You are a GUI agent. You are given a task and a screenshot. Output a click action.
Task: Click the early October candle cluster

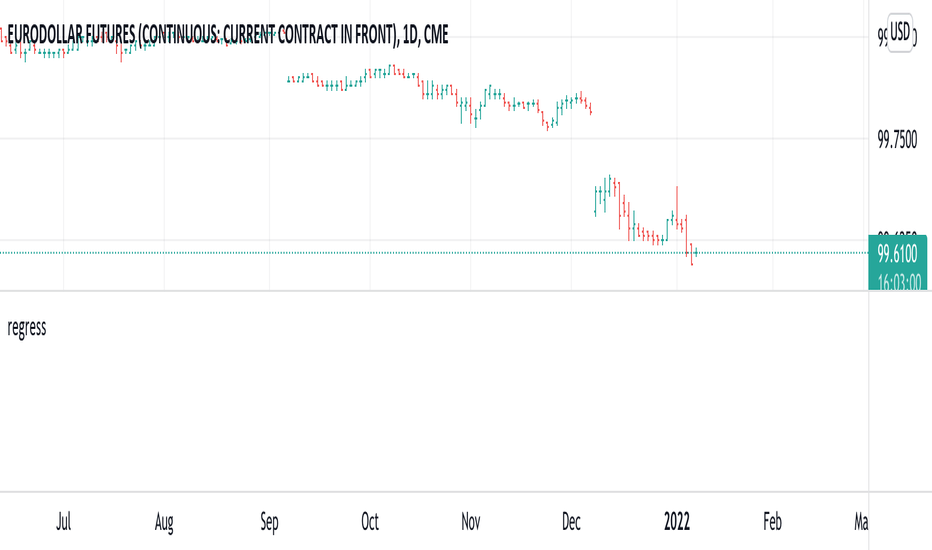pos(380,73)
